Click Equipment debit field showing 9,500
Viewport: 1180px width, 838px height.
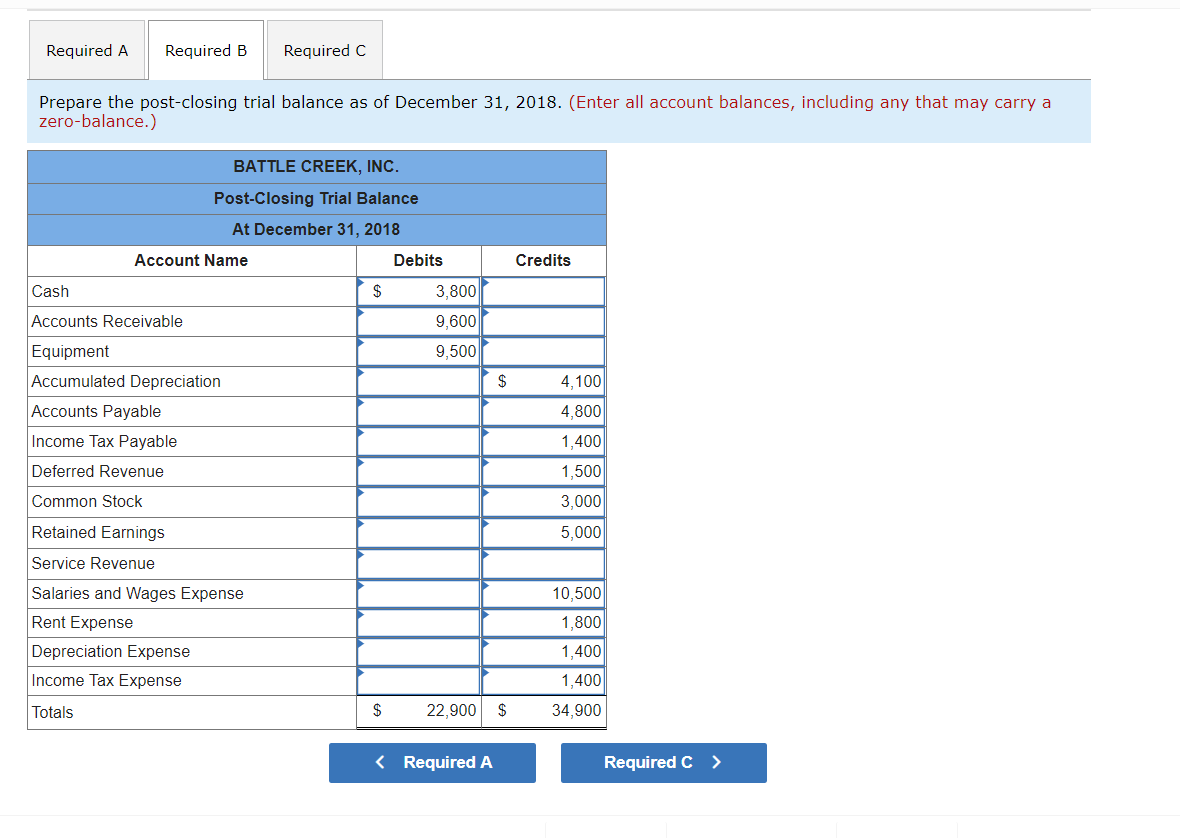[418, 351]
